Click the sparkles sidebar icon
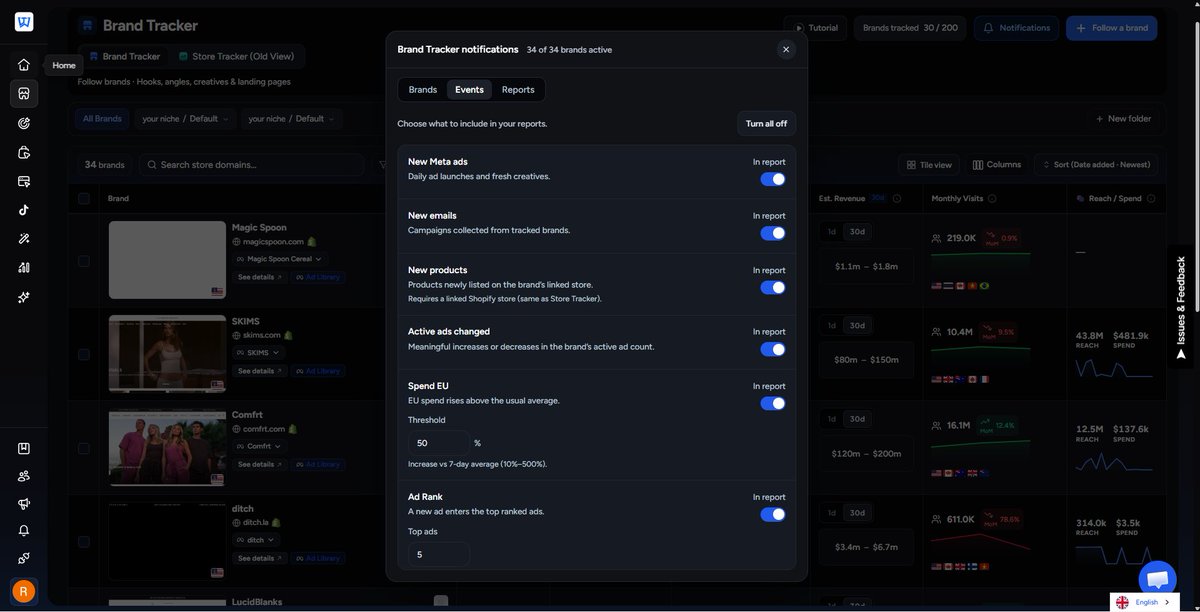Screen dimensions: 1200x612 coord(23,297)
